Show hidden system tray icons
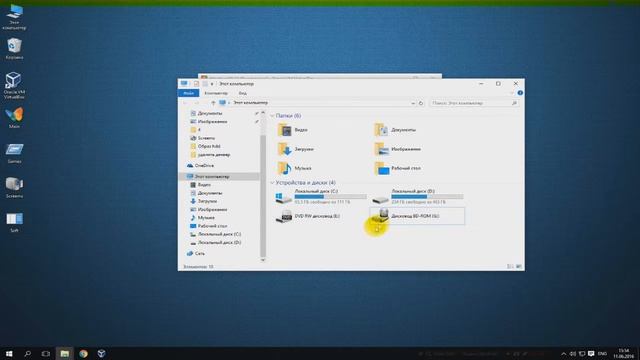Screen dimensions: 640x360 coord(564,354)
